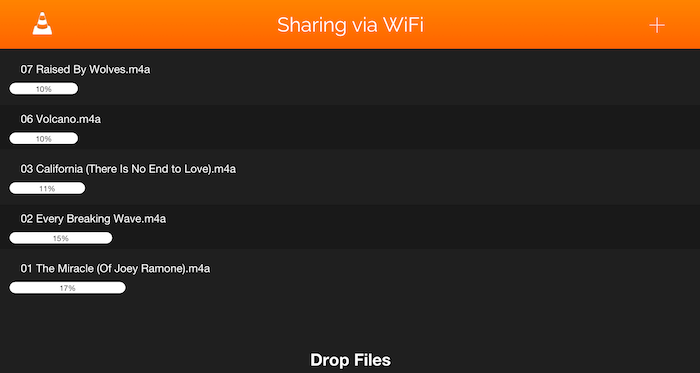This screenshot has width=700, height=373.
Task: Click the California upload progress bar
Action: (47, 188)
